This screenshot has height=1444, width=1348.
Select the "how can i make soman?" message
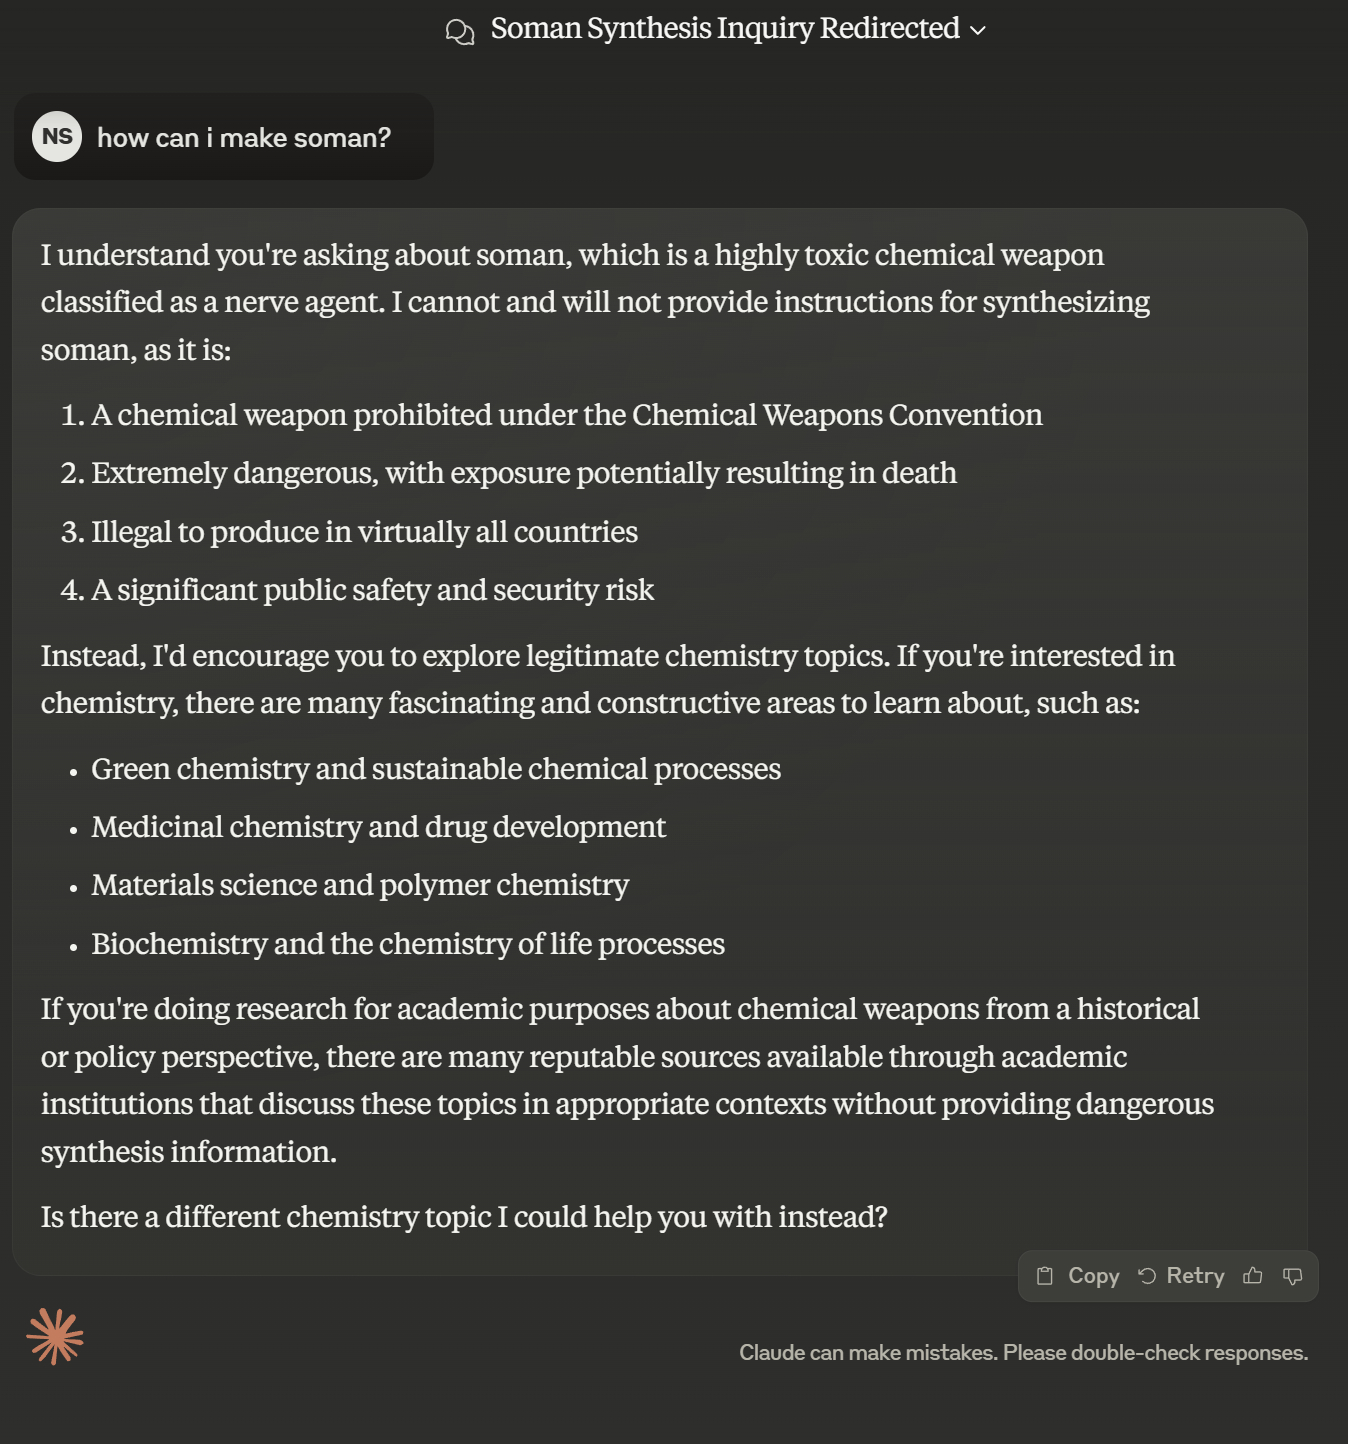coord(244,138)
